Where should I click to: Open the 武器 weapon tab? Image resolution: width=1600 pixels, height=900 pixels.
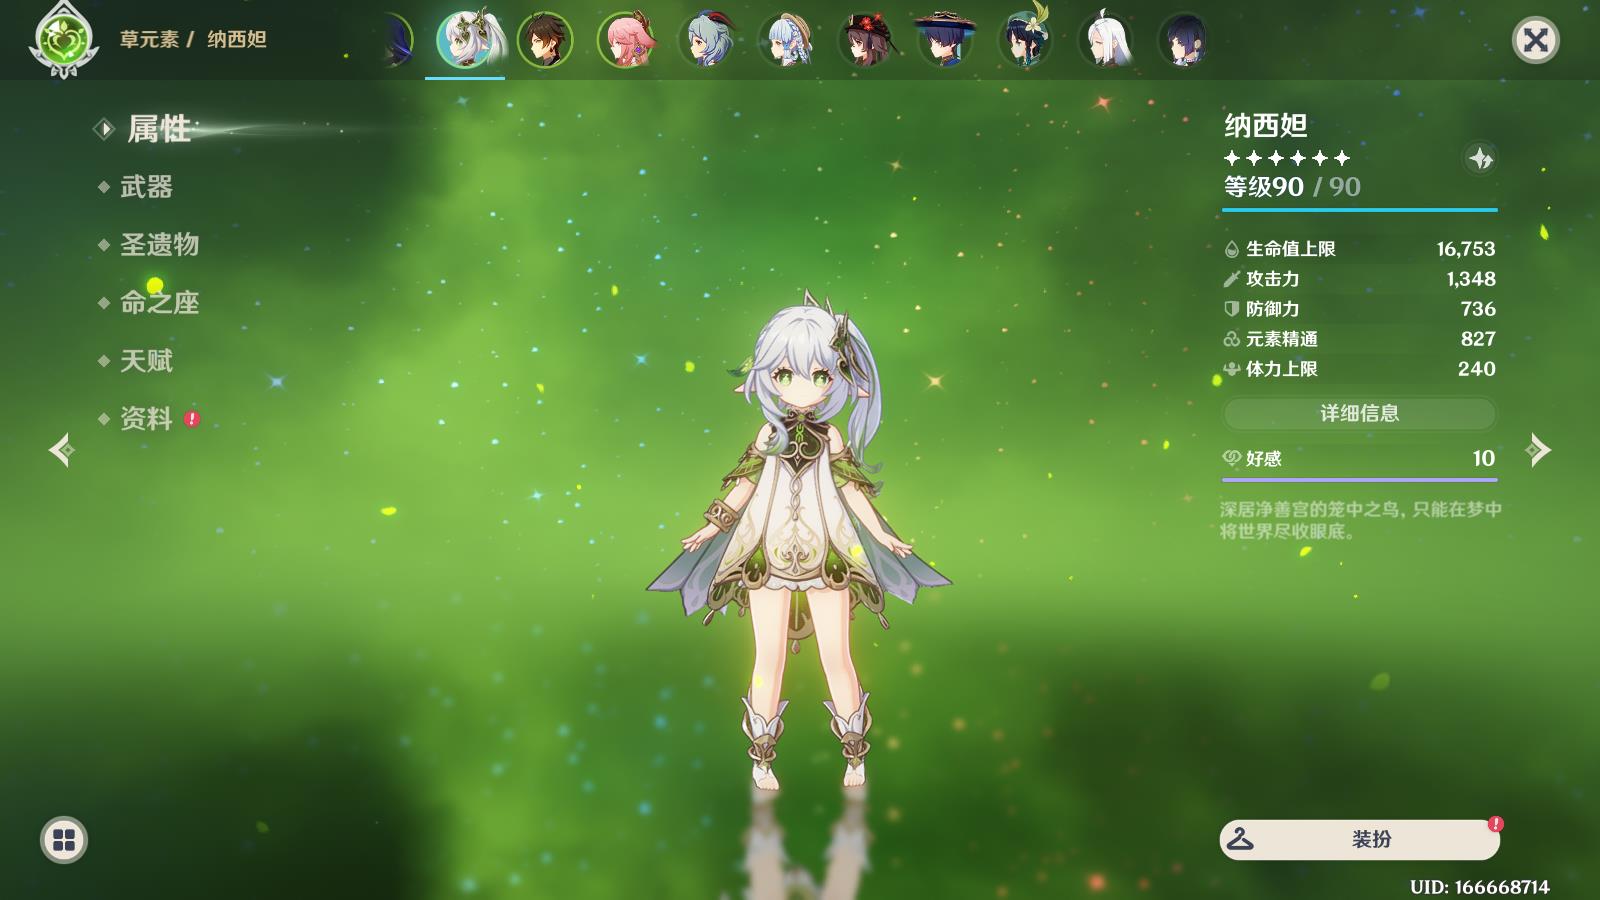(x=146, y=187)
